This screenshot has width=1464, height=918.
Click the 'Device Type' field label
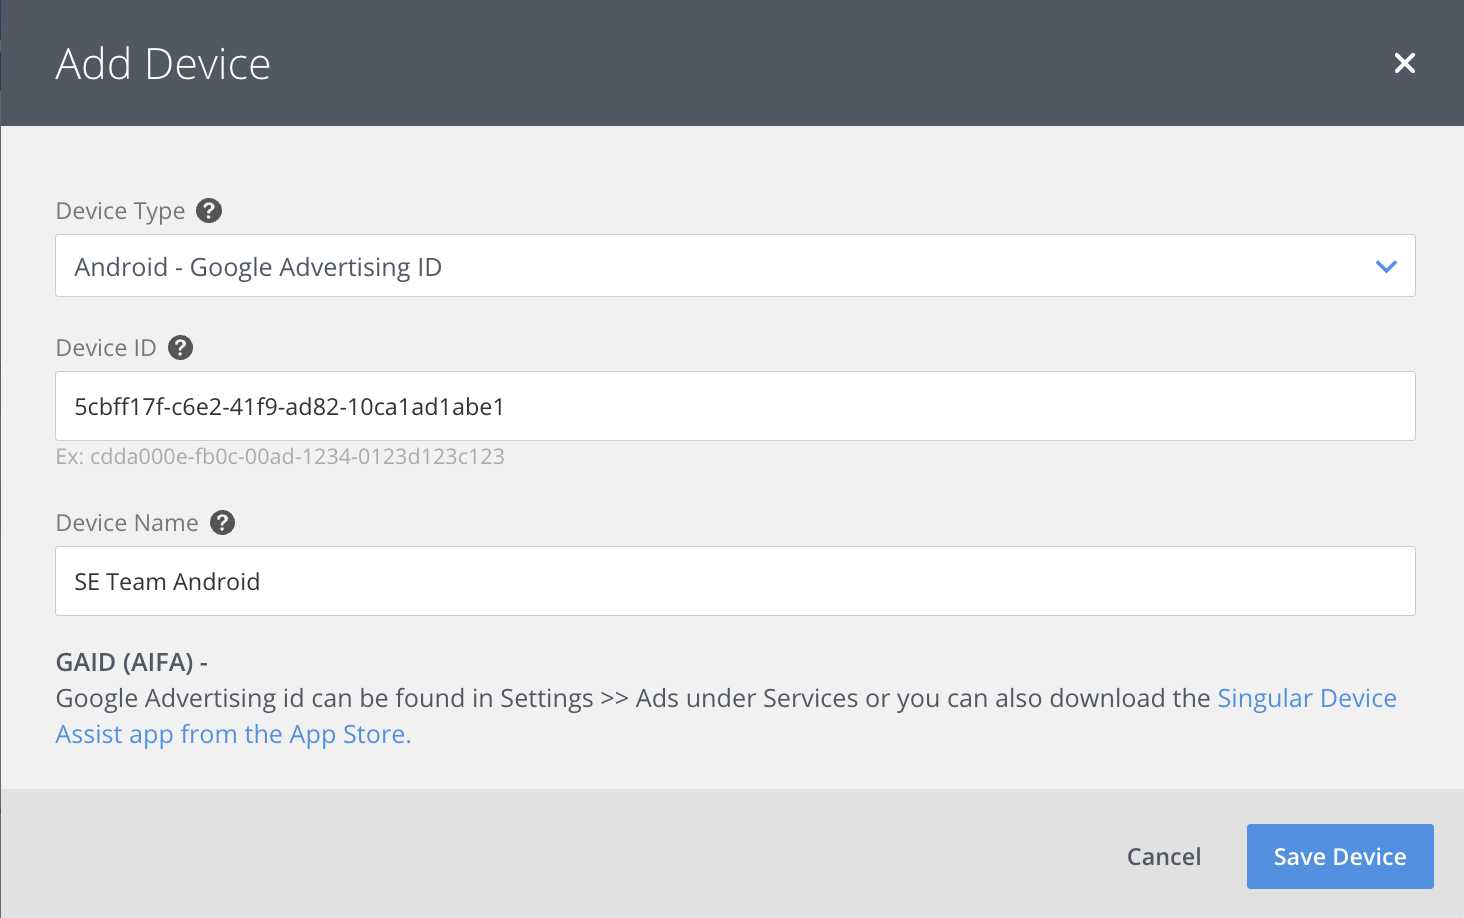120,211
